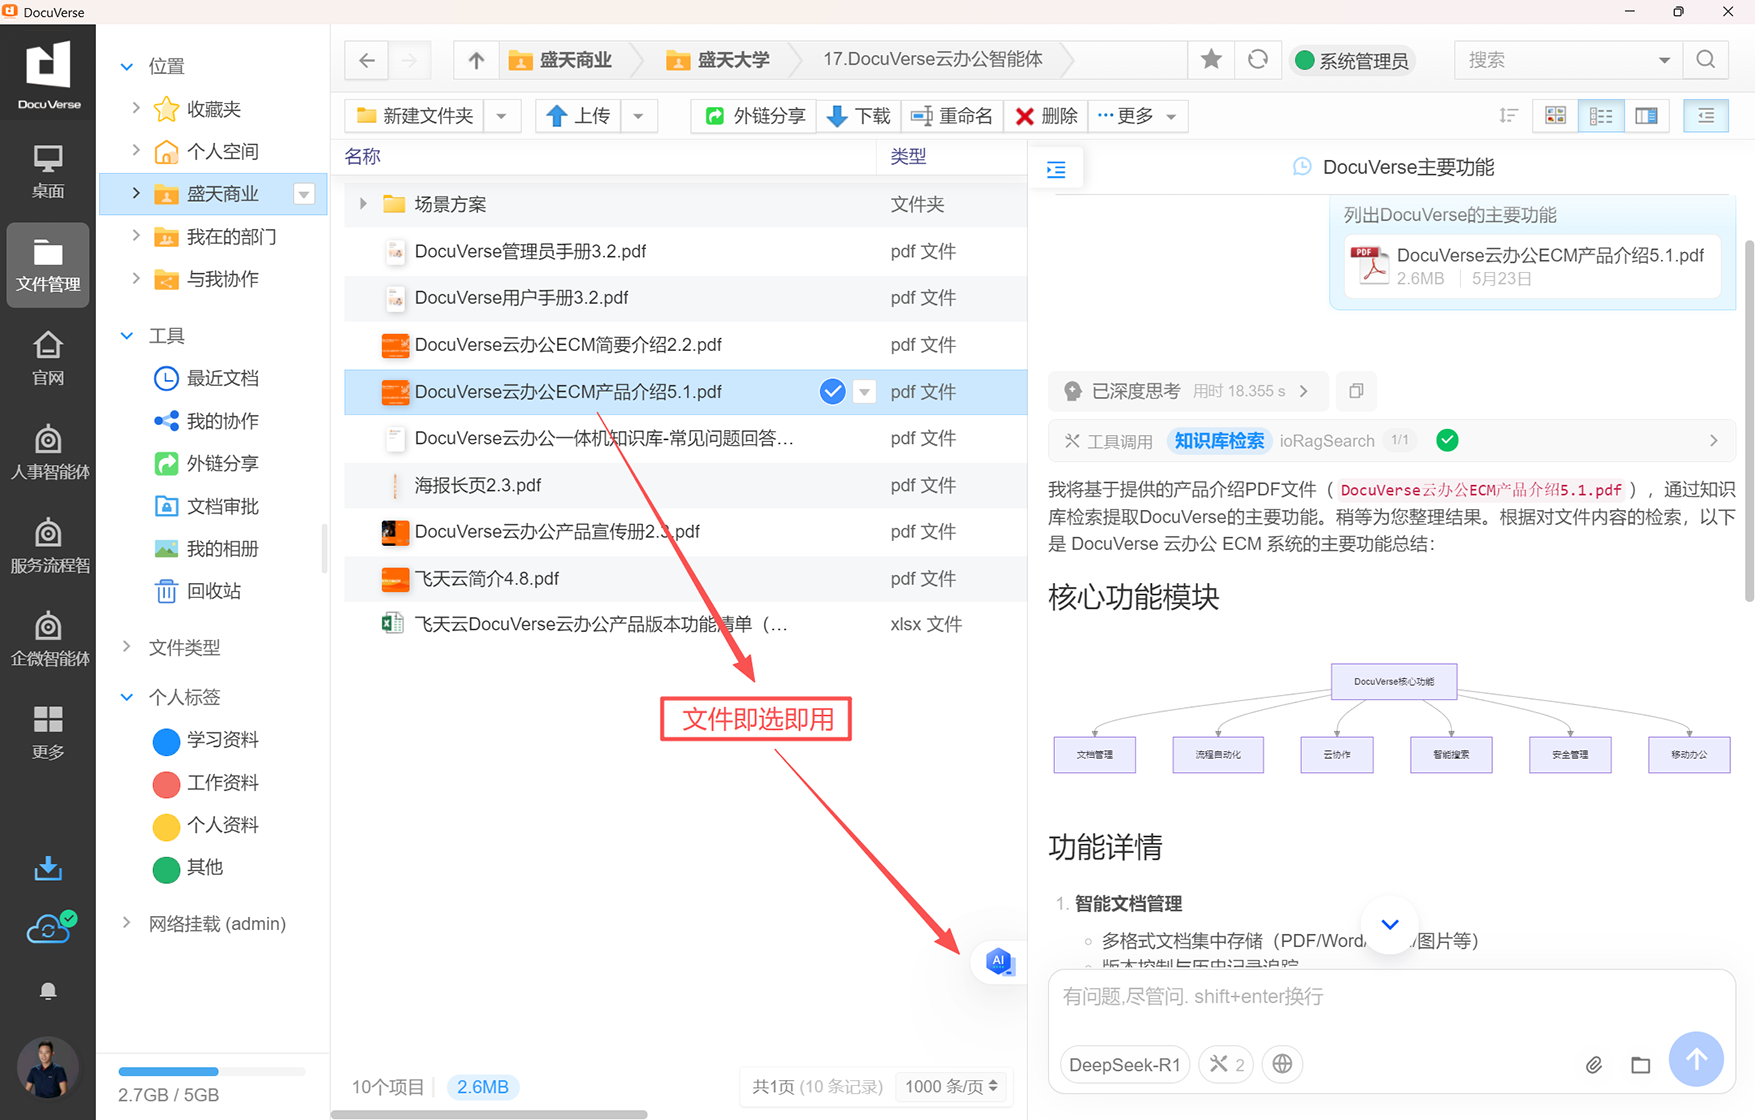Click the favorite star icon in address bar
The width and height of the screenshot is (1755, 1120).
click(x=1211, y=60)
